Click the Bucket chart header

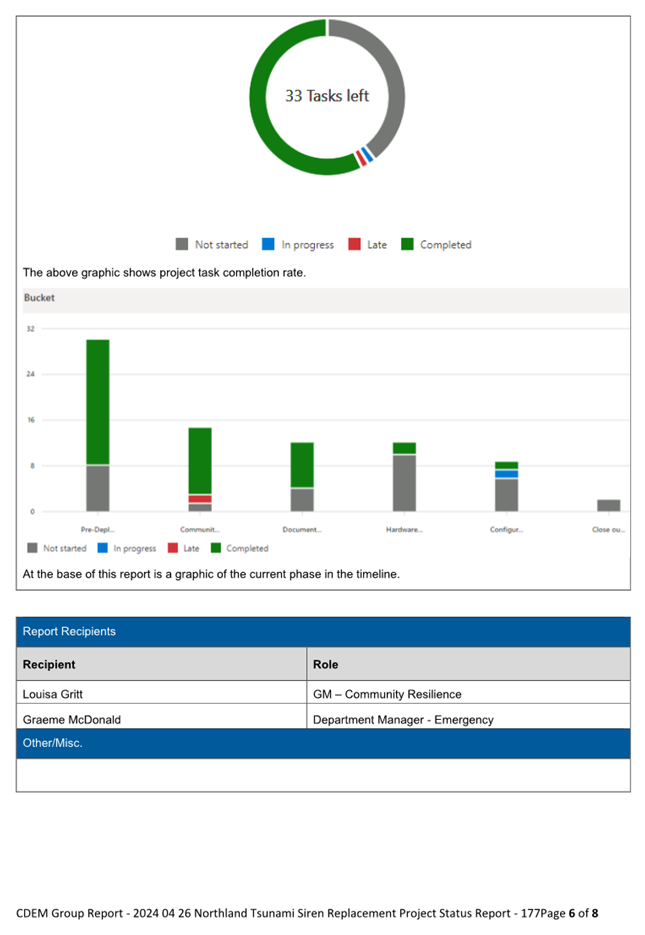point(40,298)
